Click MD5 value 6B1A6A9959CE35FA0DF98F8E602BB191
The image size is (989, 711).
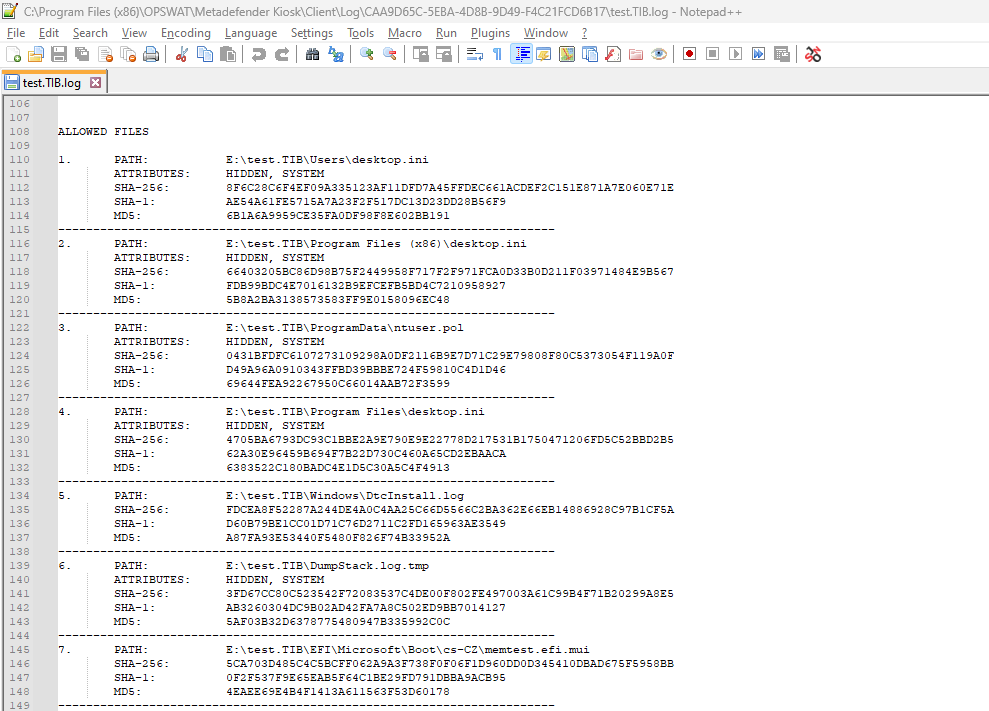[x=338, y=215]
